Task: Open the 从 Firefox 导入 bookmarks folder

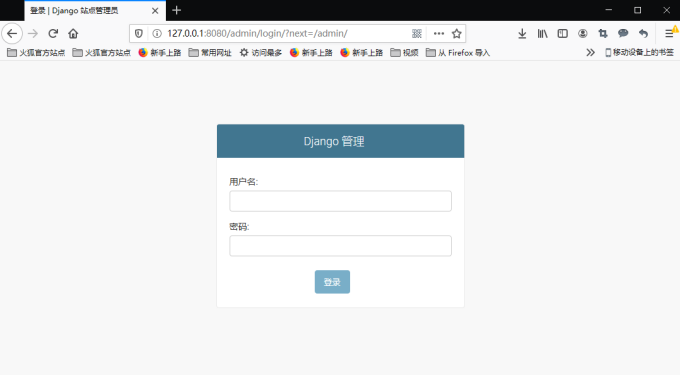Action: point(458,53)
